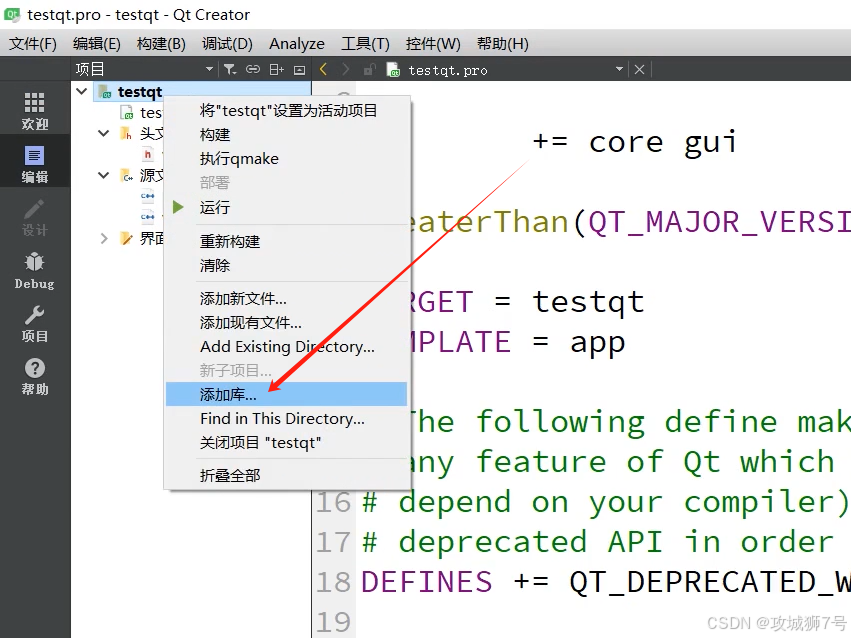Open the Design (设计) mode
Viewport: 851px width, 638px height.
(x=35, y=217)
